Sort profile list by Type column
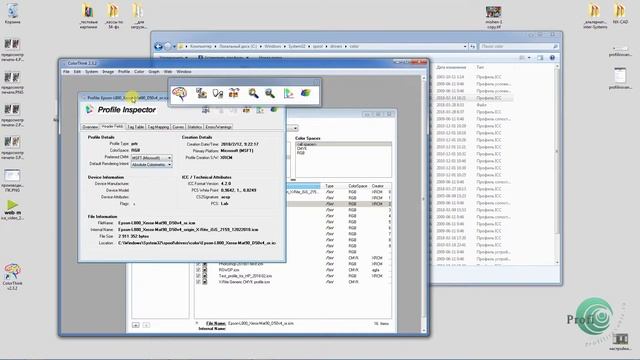 (330, 186)
